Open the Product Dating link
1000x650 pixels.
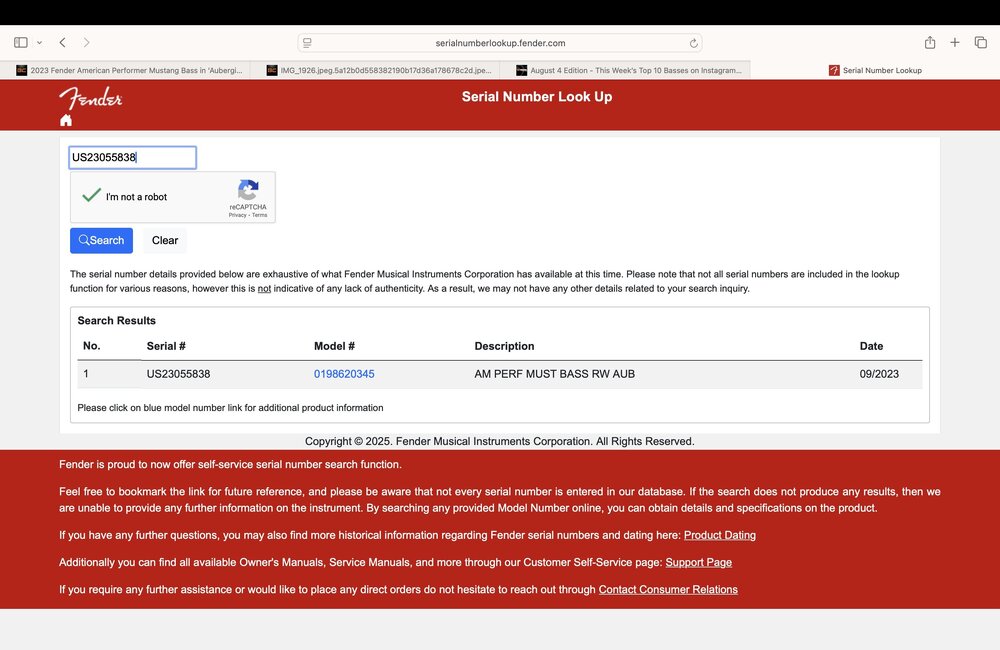[x=719, y=535]
